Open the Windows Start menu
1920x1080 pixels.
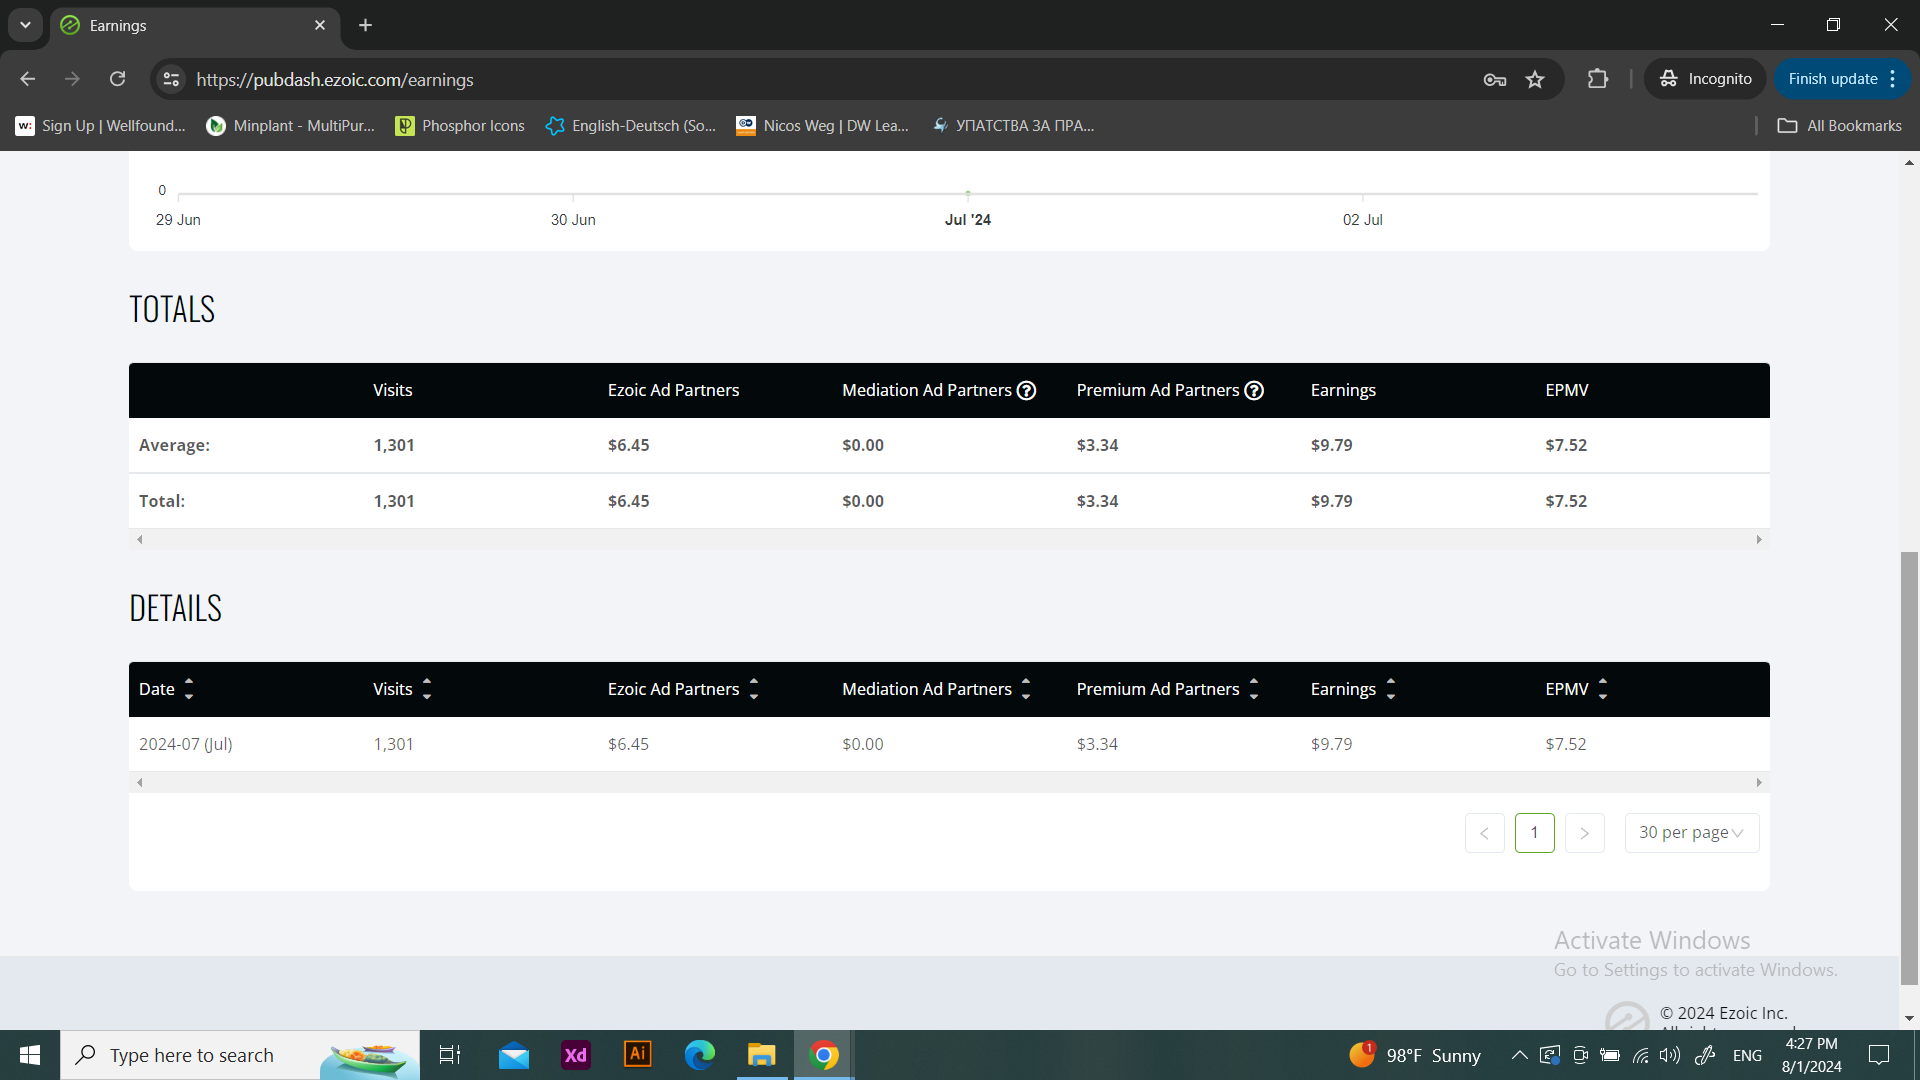[30, 1055]
